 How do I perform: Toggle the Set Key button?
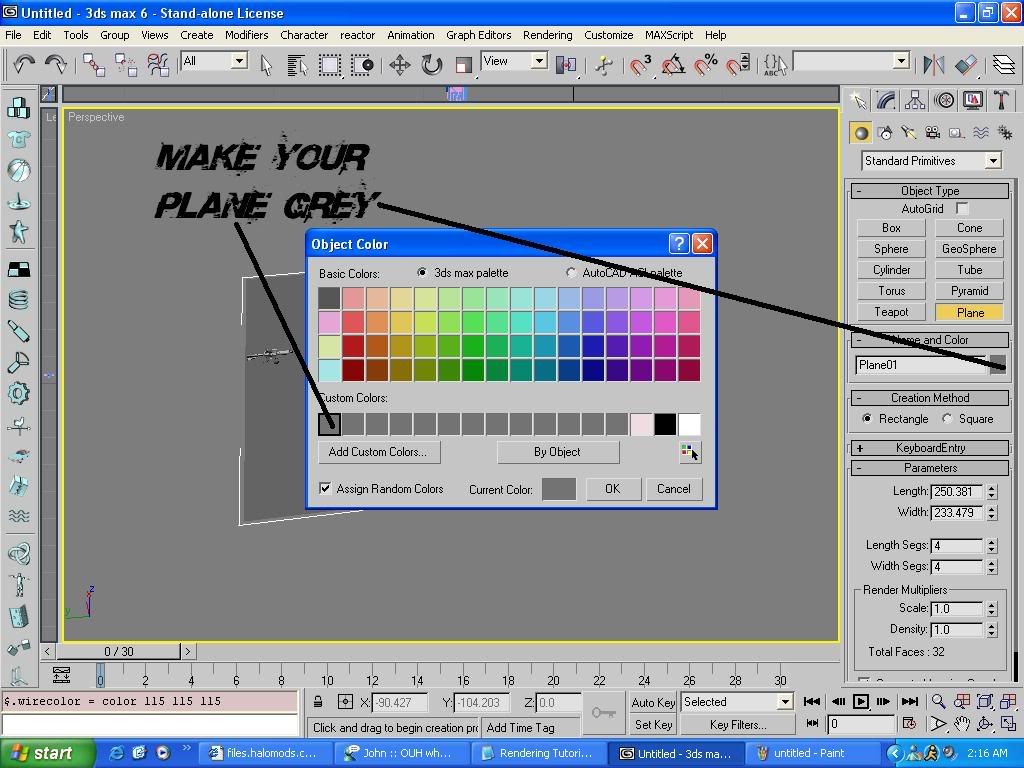coord(653,724)
